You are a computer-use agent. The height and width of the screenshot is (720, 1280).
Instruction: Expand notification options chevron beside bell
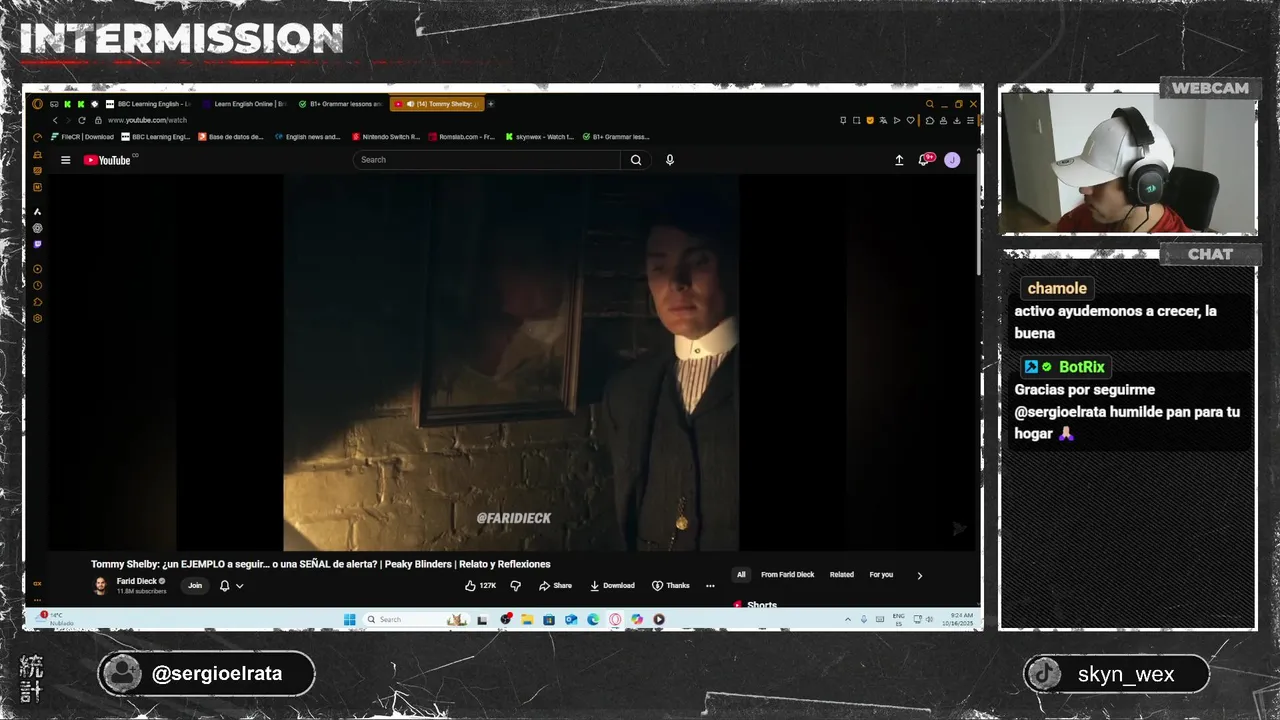tap(239, 586)
